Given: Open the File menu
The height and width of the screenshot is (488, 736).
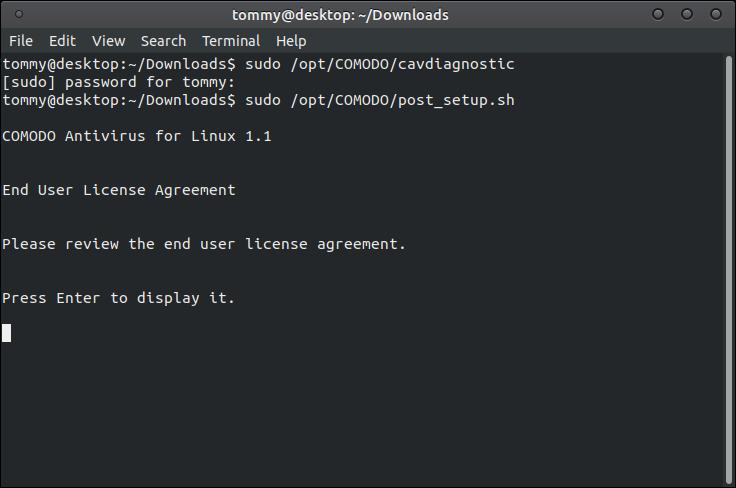Looking at the screenshot, I should (x=20, y=41).
